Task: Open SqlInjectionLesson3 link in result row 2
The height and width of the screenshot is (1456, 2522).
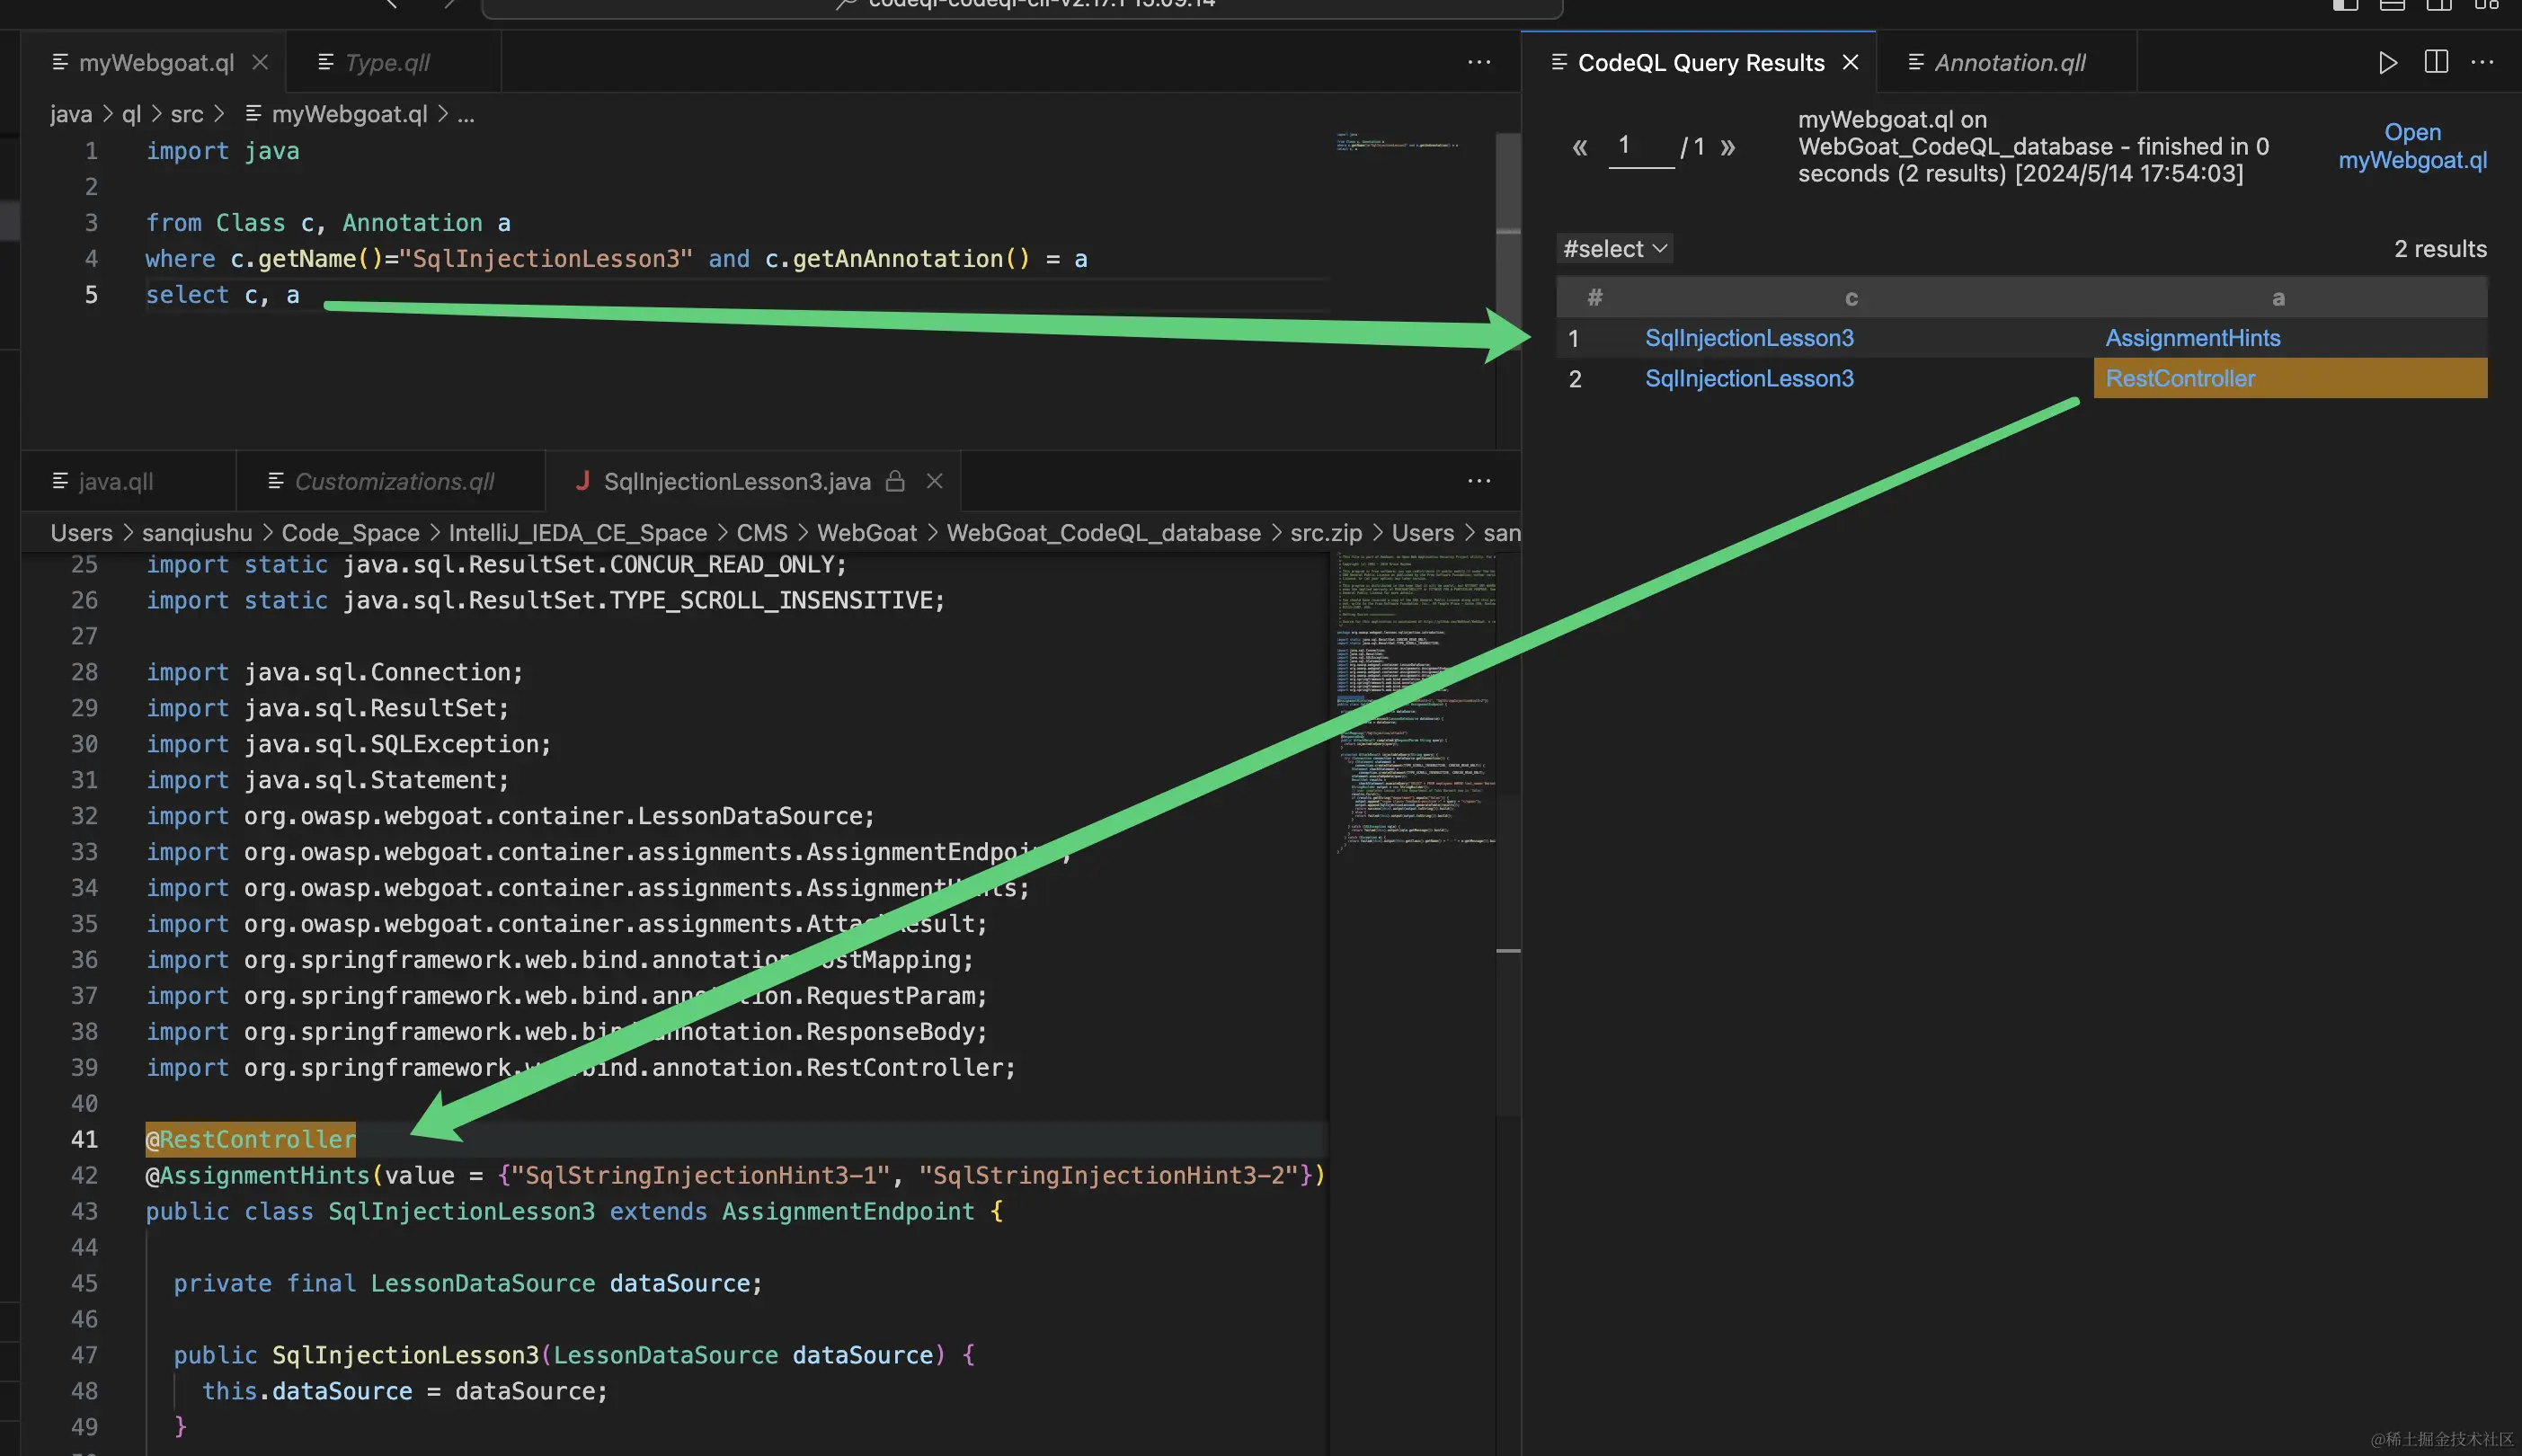Action: coord(1749,379)
